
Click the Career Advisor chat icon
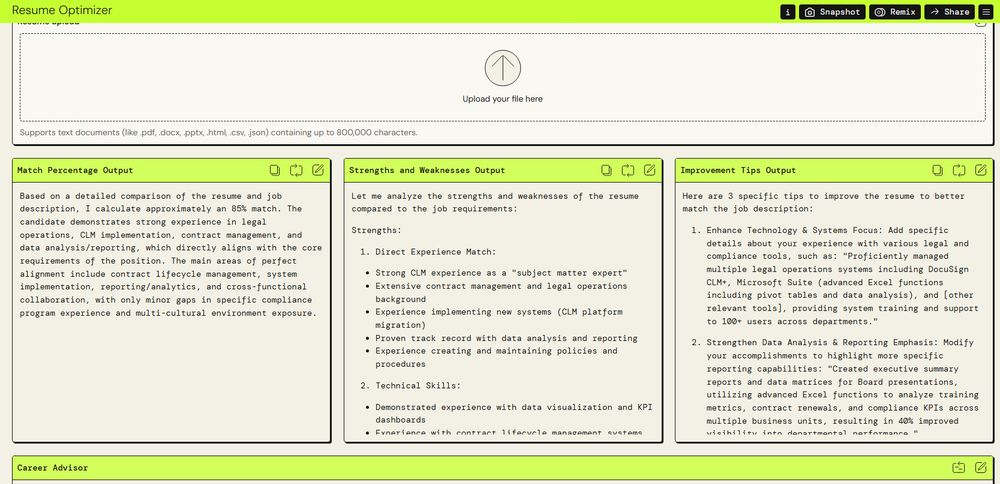pyautogui.click(x=959, y=467)
